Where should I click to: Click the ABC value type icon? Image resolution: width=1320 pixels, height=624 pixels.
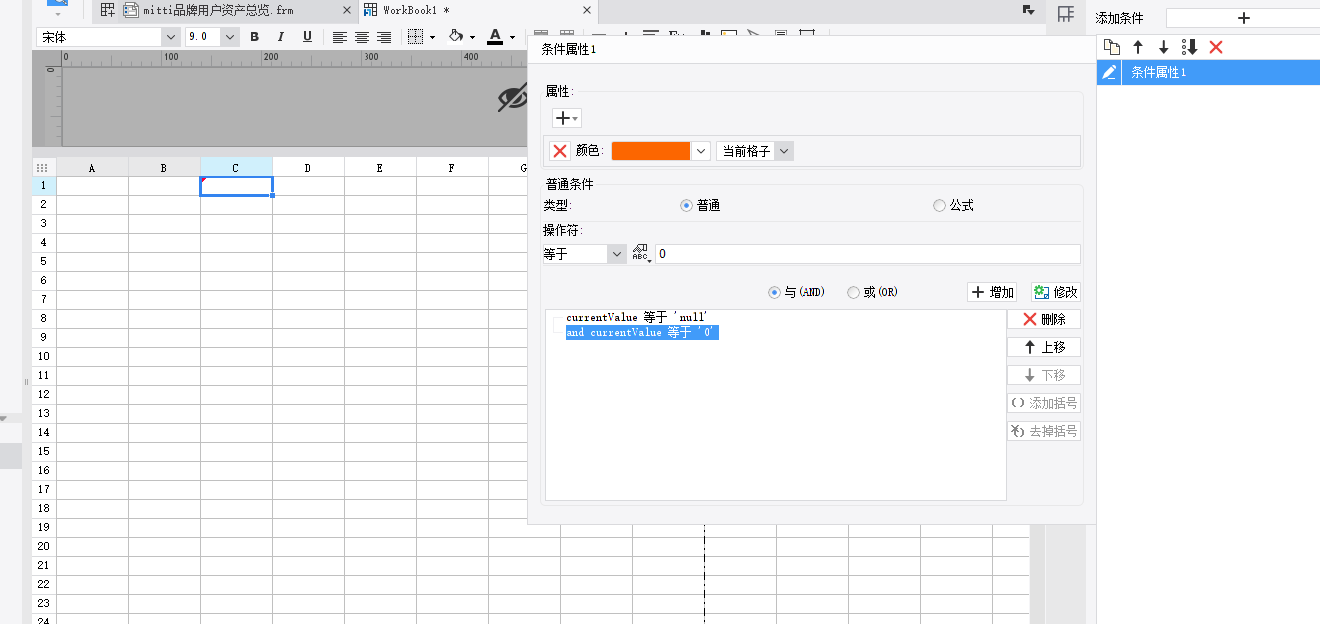click(x=641, y=254)
